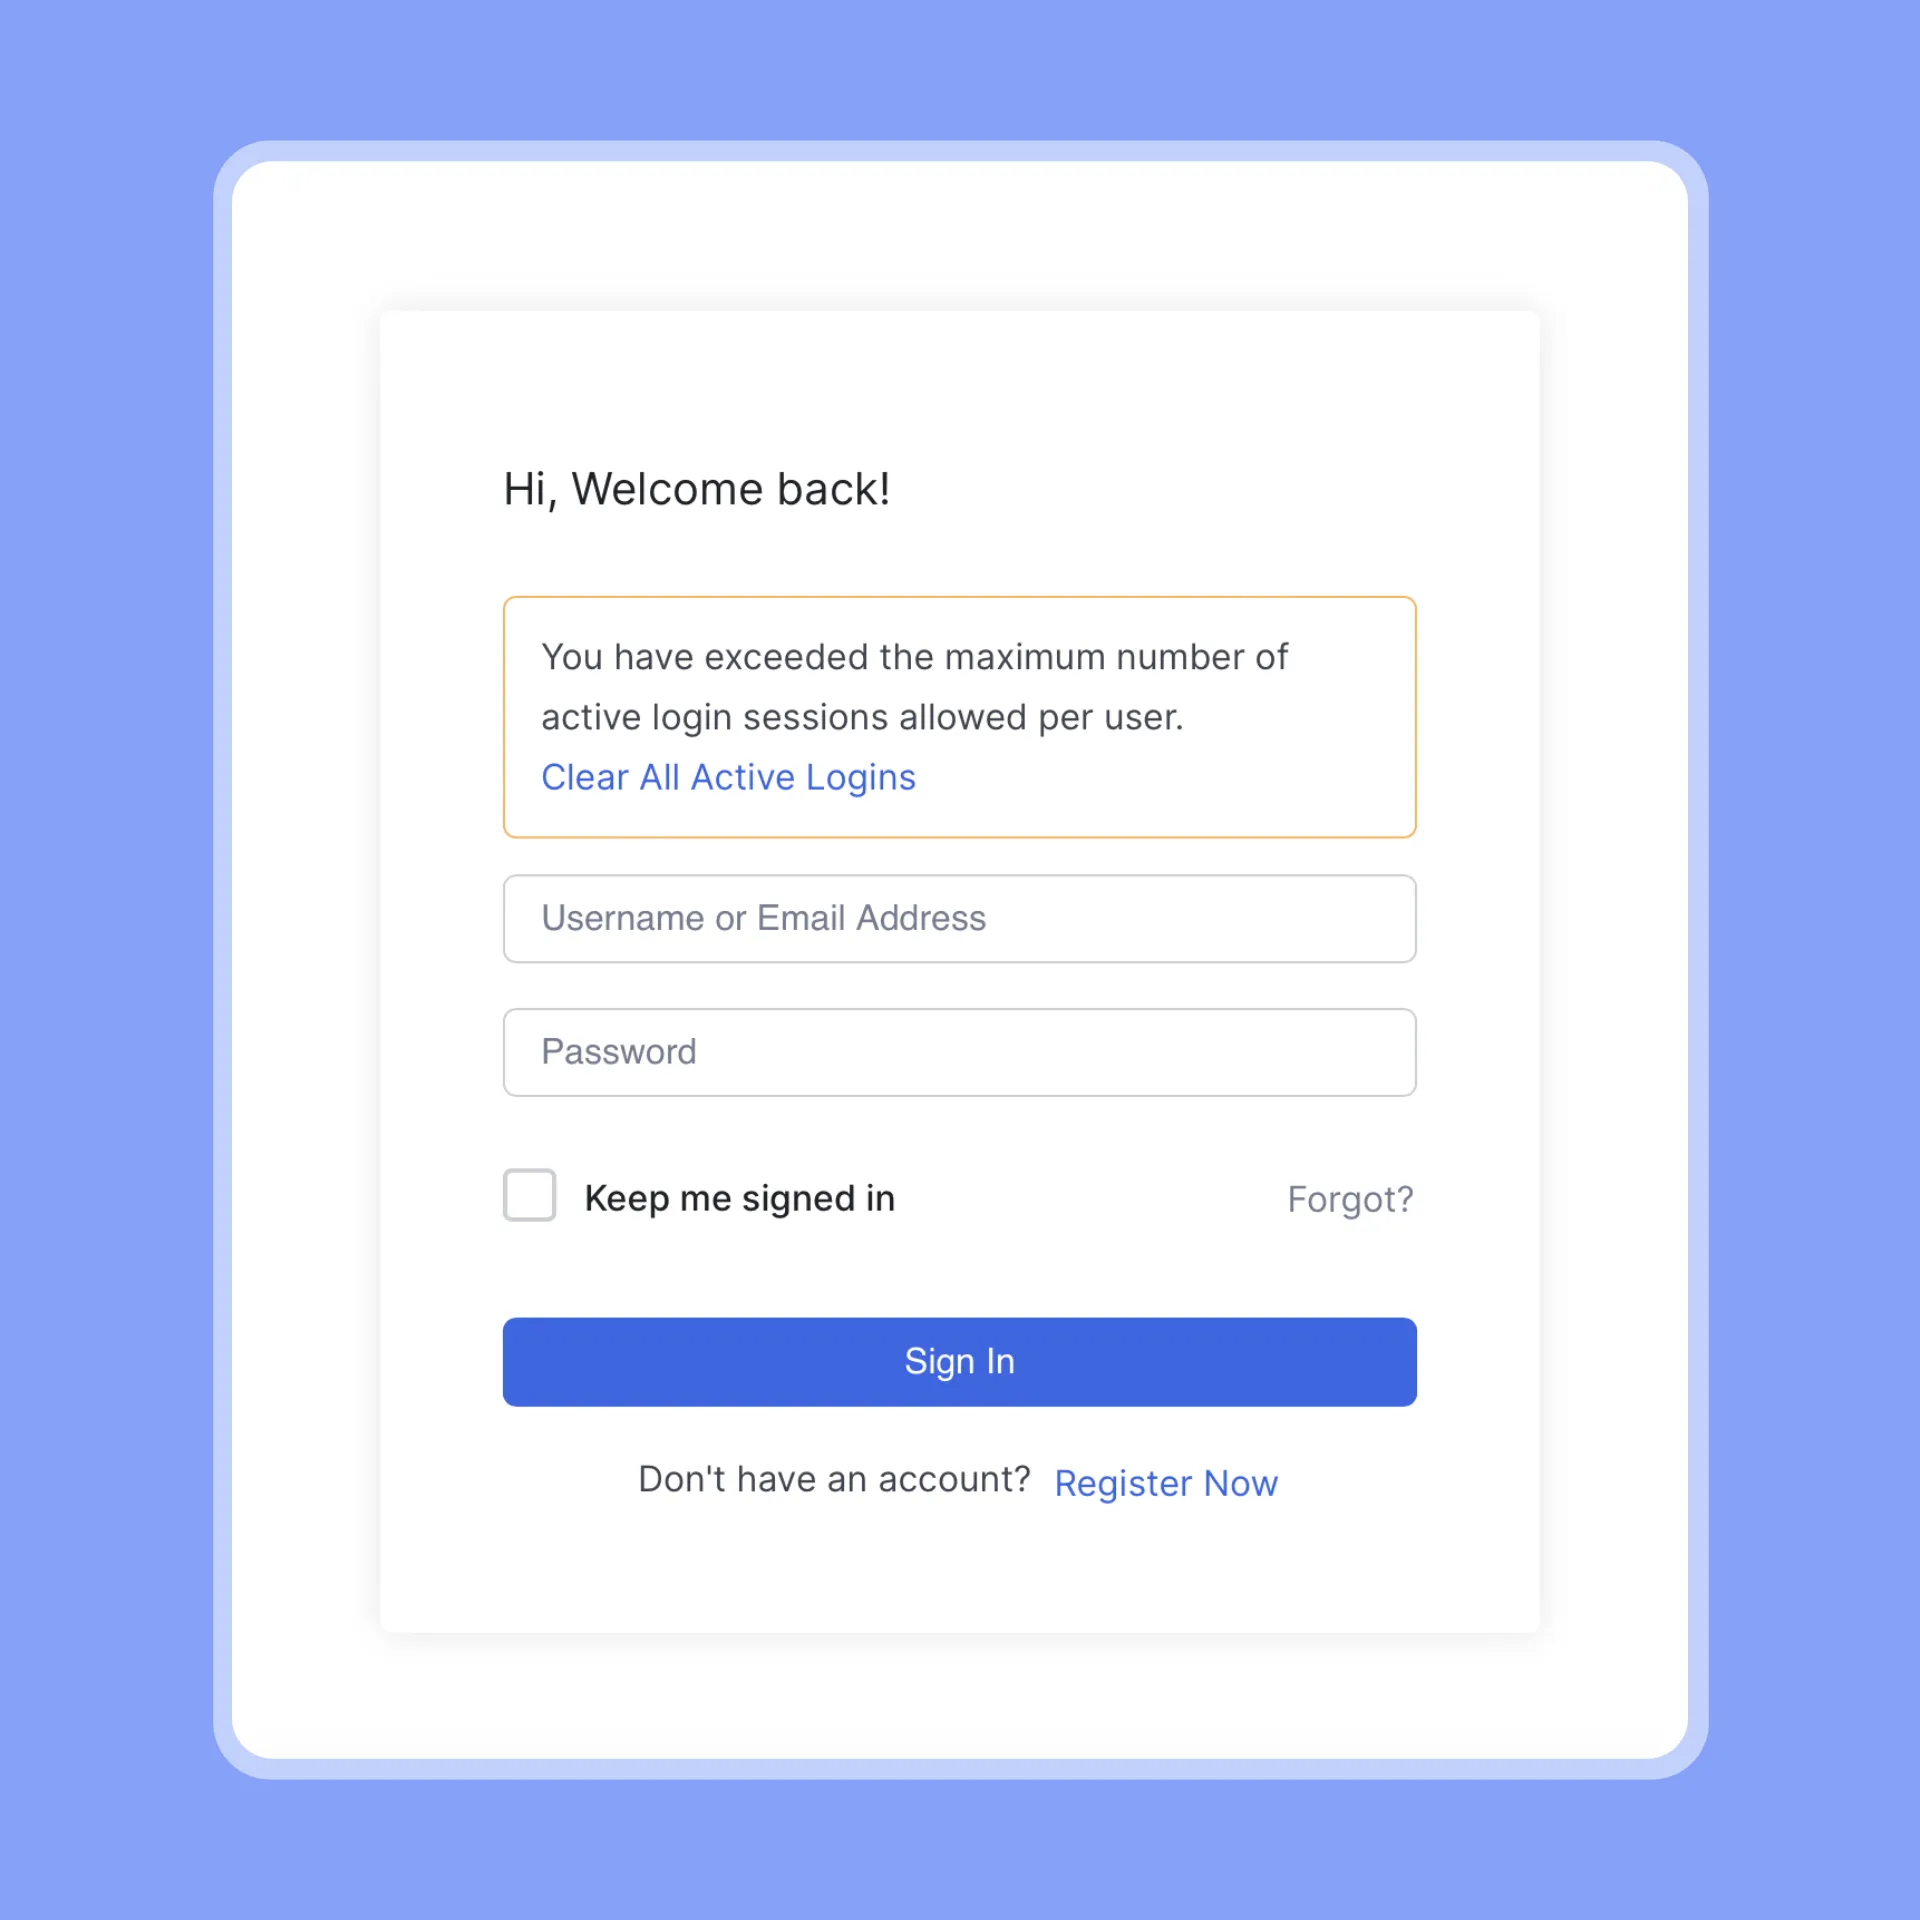Screen dimensions: 1920x1920
Task: Click the 'Clear All Active Logins' link
Action: point(728,777)
